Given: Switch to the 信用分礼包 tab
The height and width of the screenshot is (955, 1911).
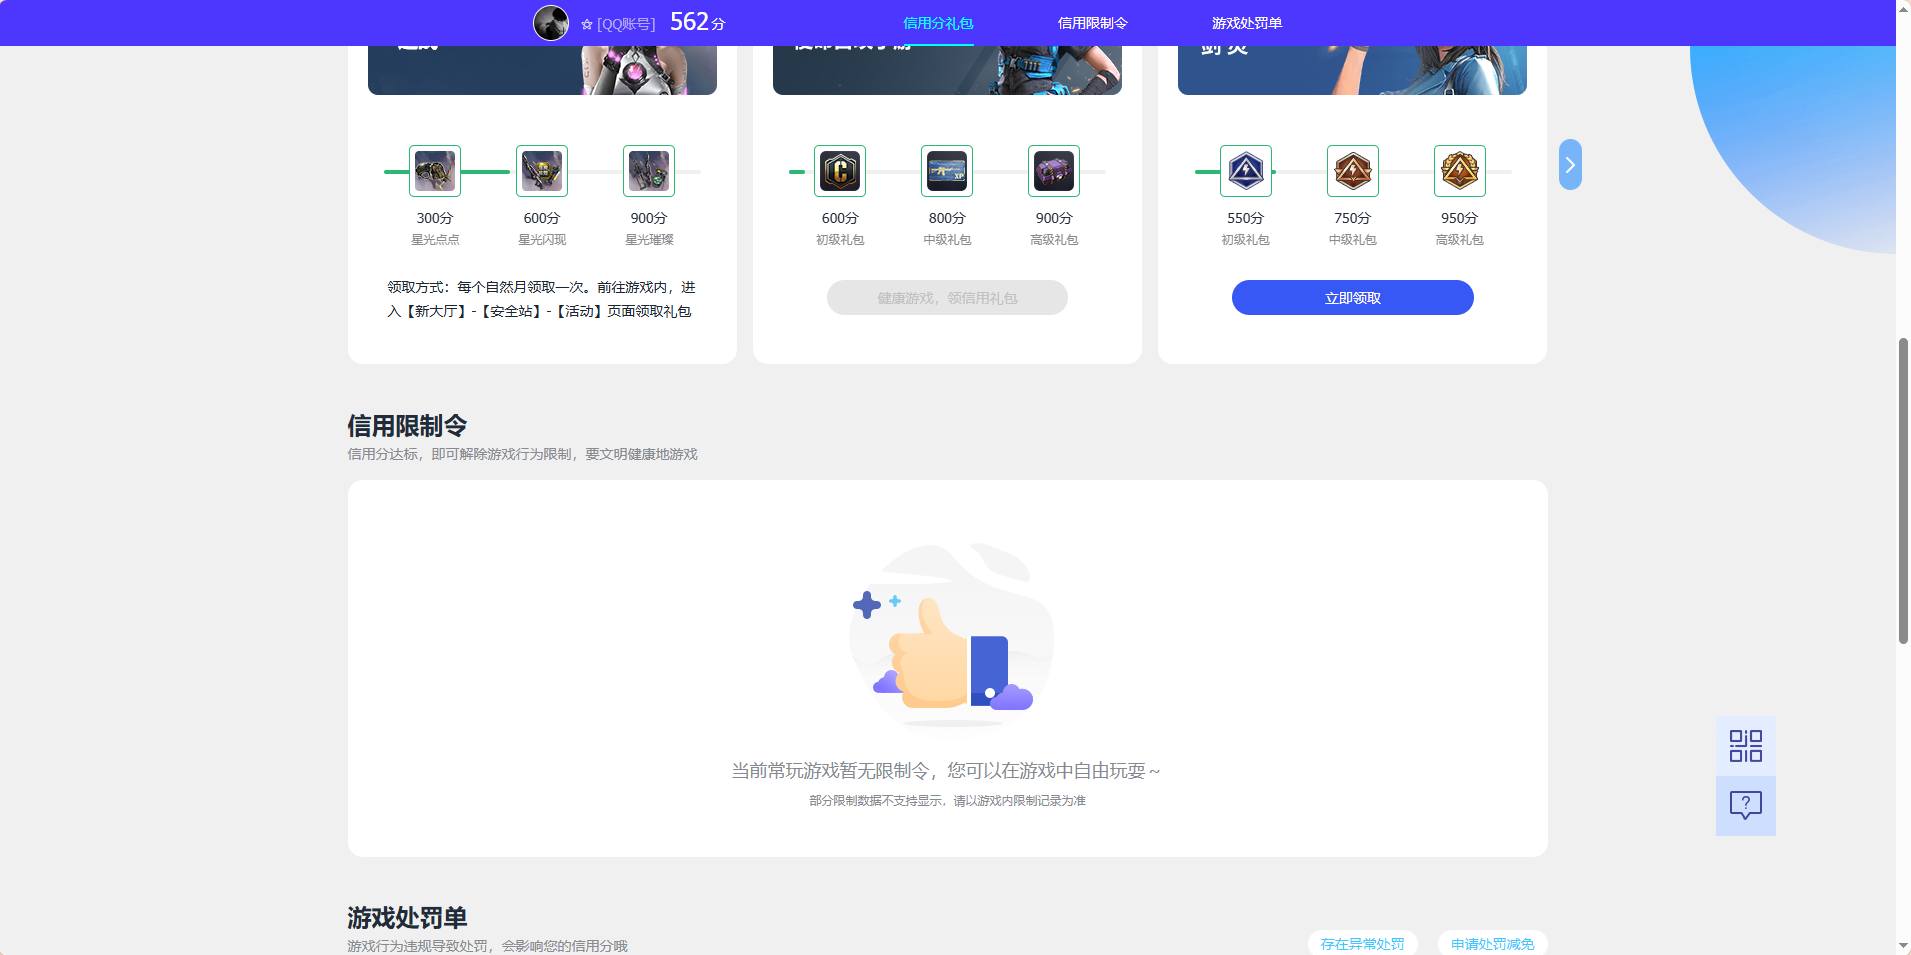Looking at the screenshot, I should pyautogui.click(x=938, y=23).
